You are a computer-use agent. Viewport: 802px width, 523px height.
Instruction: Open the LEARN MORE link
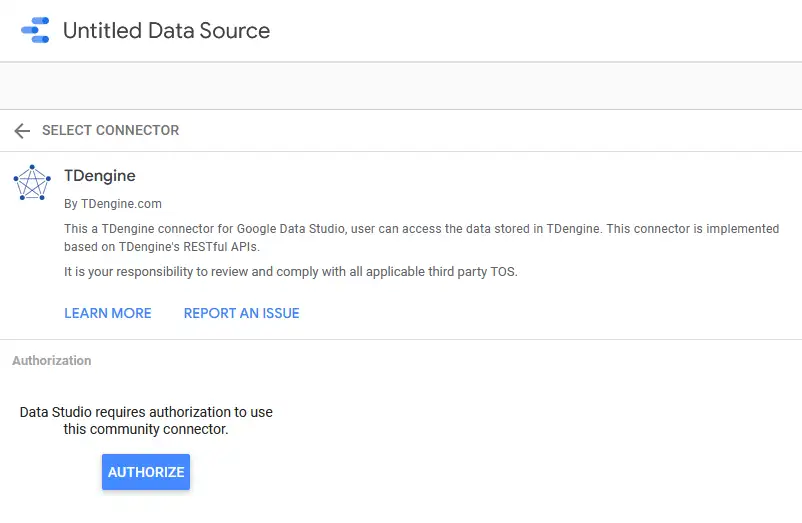click(108, 313)
